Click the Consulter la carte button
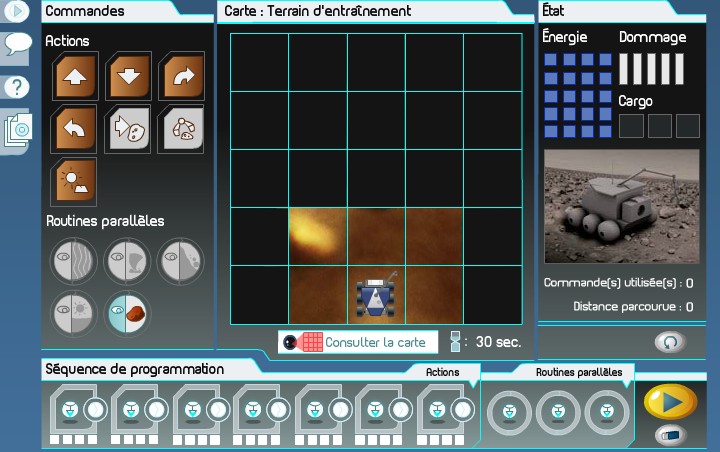 (x=359, y=342)
